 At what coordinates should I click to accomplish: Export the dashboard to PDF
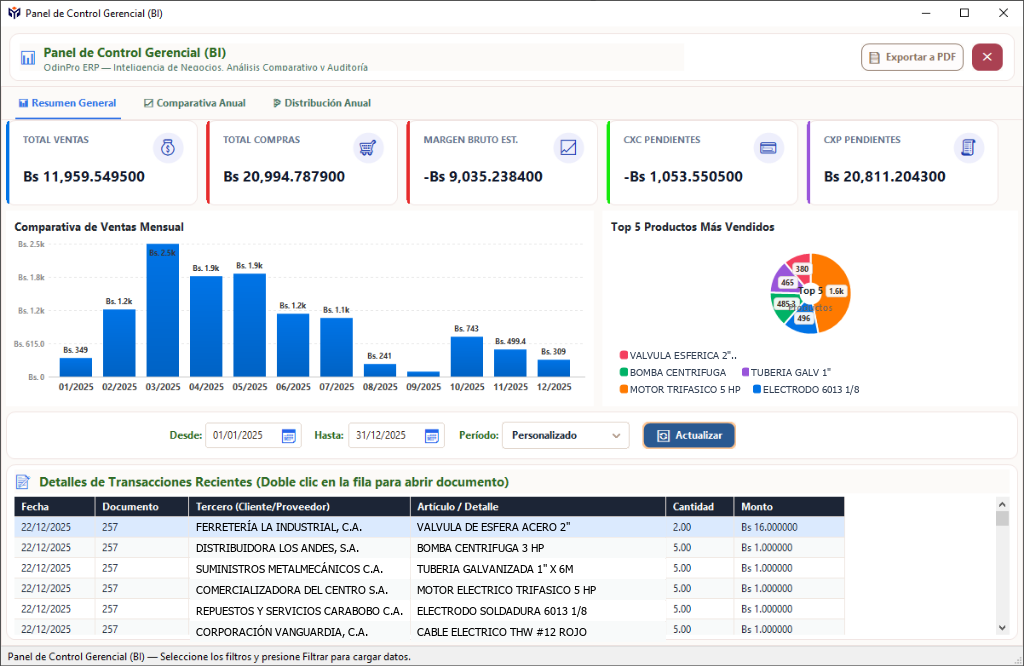(x=912, y=57)
